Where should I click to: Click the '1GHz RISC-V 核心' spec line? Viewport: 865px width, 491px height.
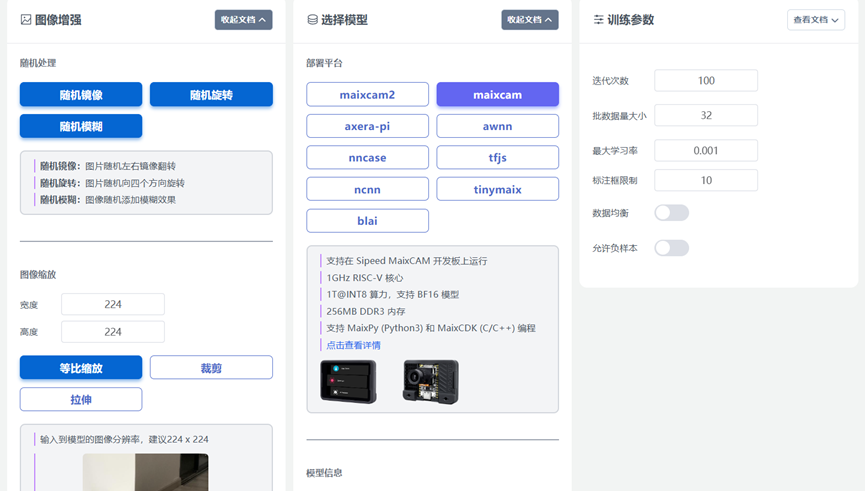[x=365, y=277]
